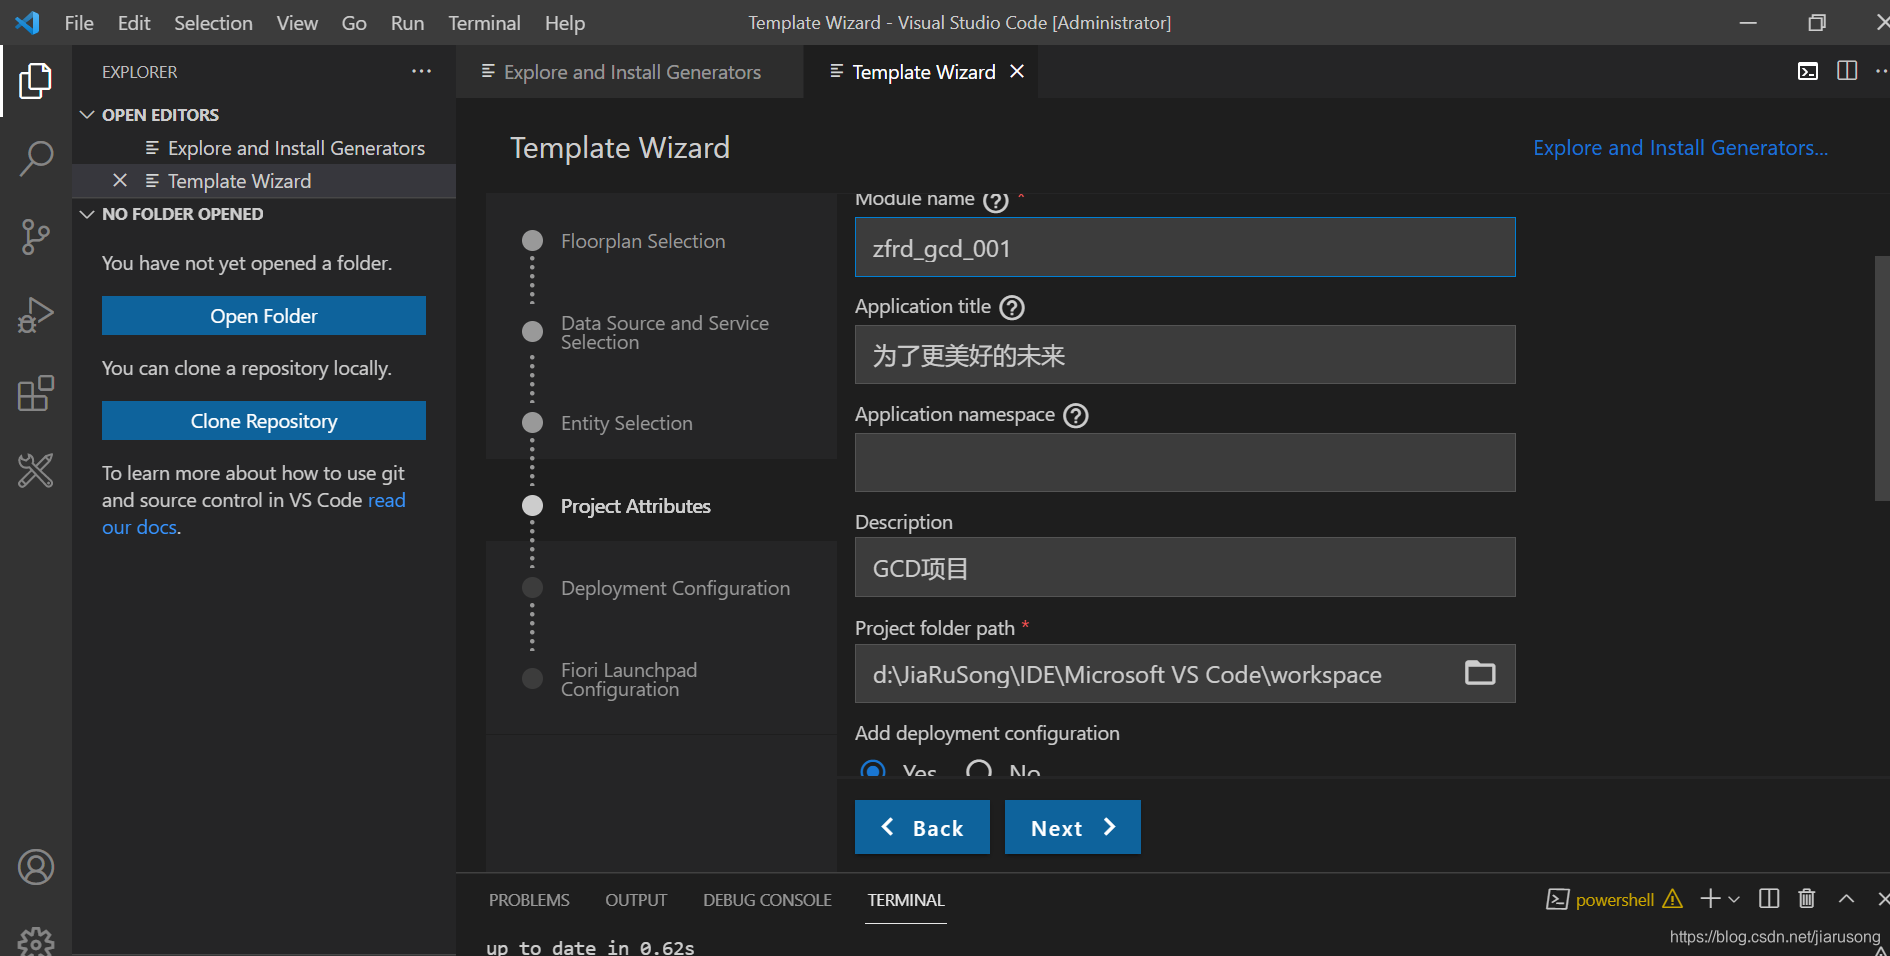Close Template Wizard in Open Editors list
The height and width of the screenshot is (956, 1890).
tap(120, 180)
